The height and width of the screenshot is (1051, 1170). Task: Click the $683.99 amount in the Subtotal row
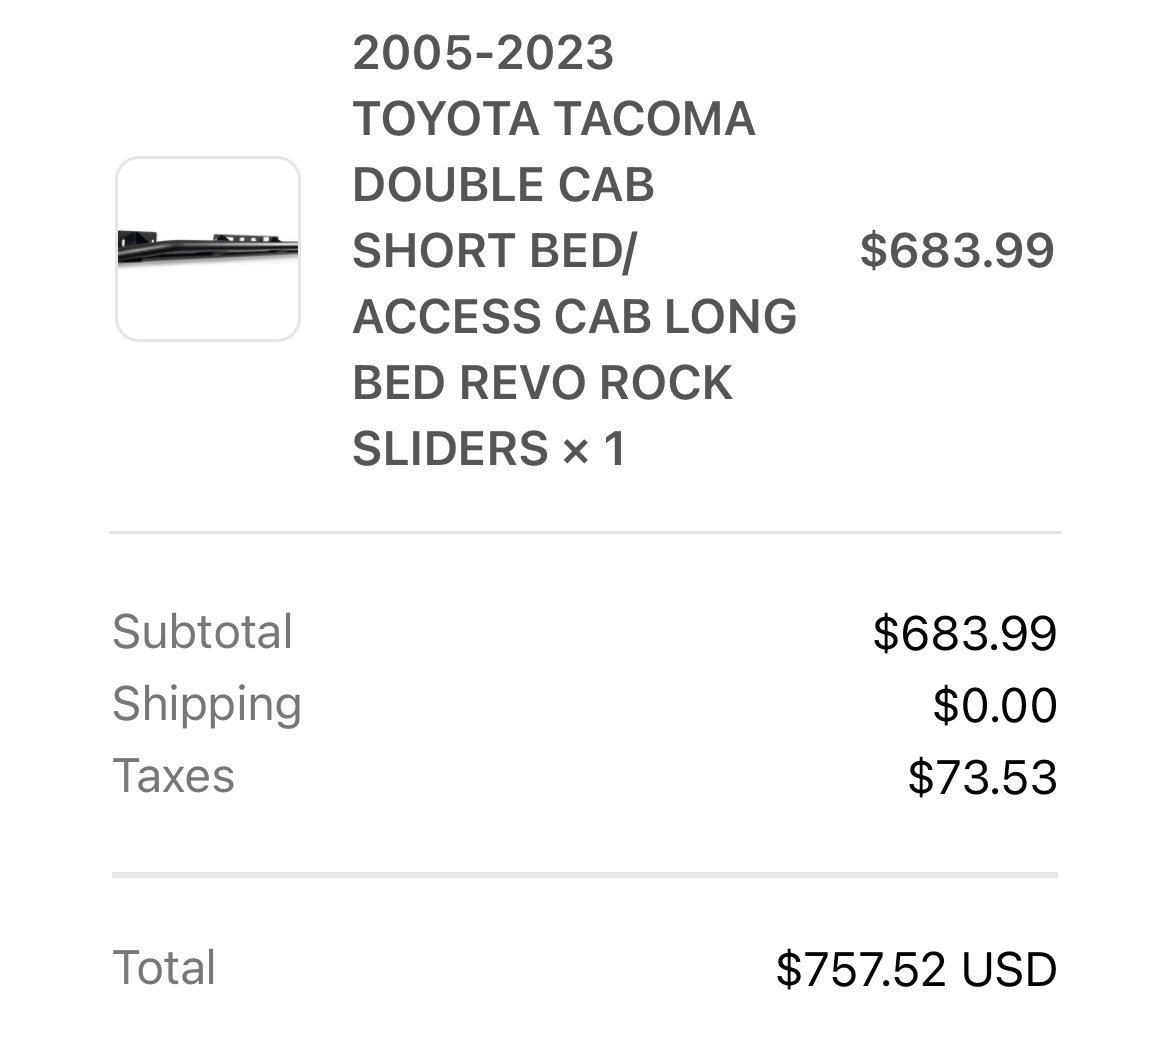965,633
